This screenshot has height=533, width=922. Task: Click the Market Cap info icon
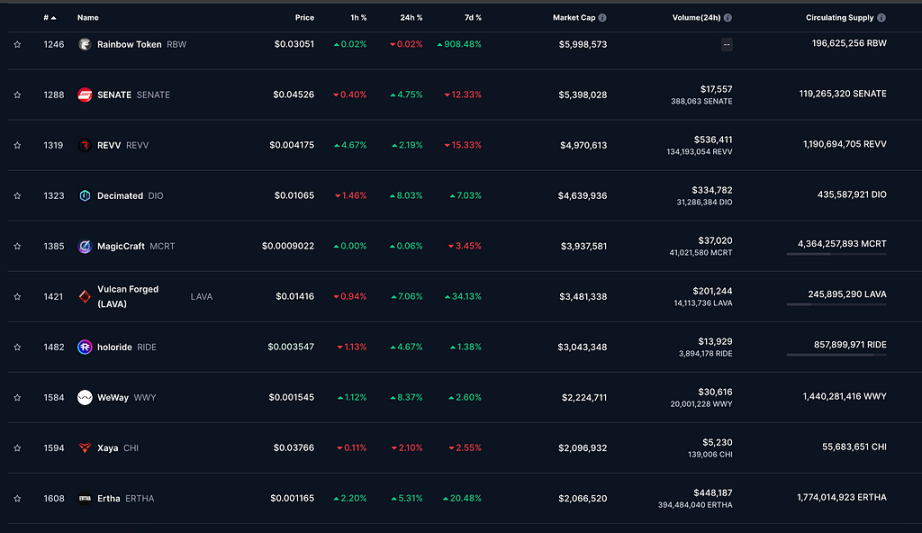(602, 18)
